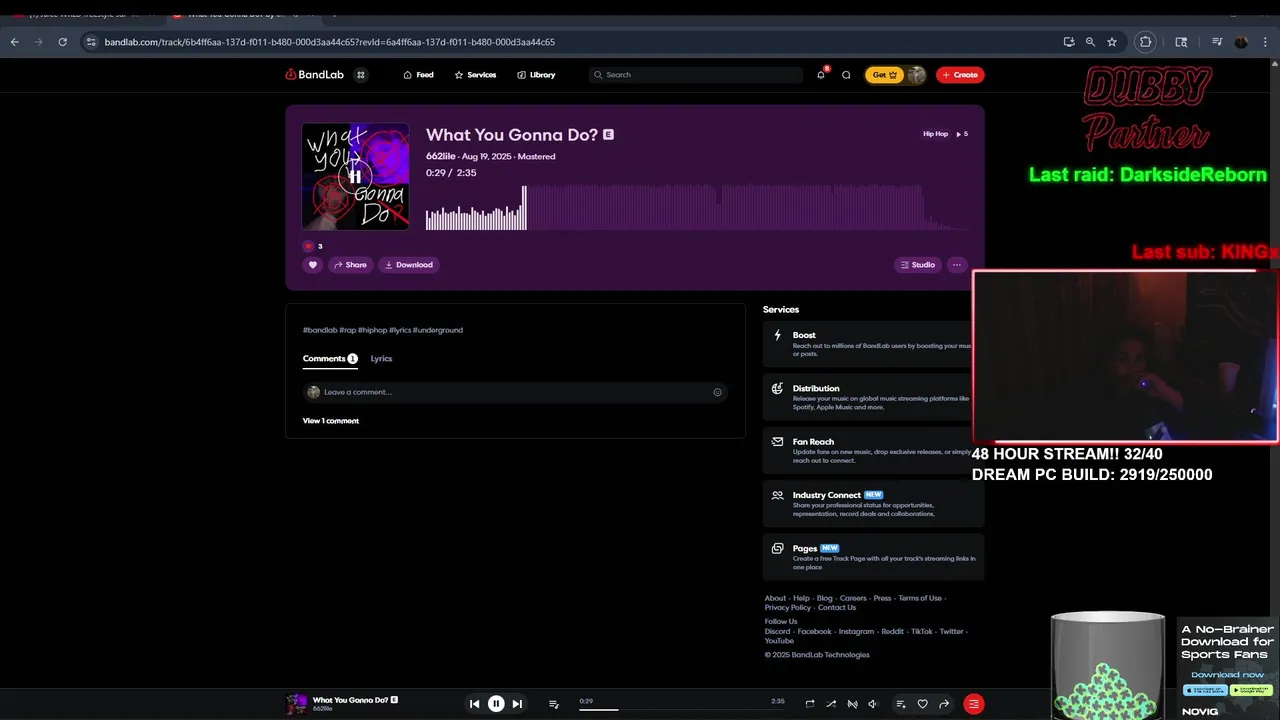Click the #underground hashtag

pyautogui.click(x=438, y=330)
